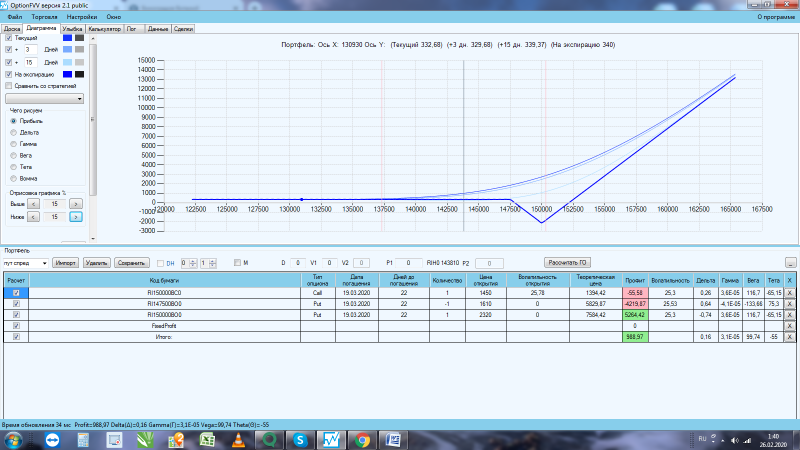Uncheck the На экспирацию curve checkbox
Image resolution: width=800 pixels, height=450 pixels.
click(9, 74)
